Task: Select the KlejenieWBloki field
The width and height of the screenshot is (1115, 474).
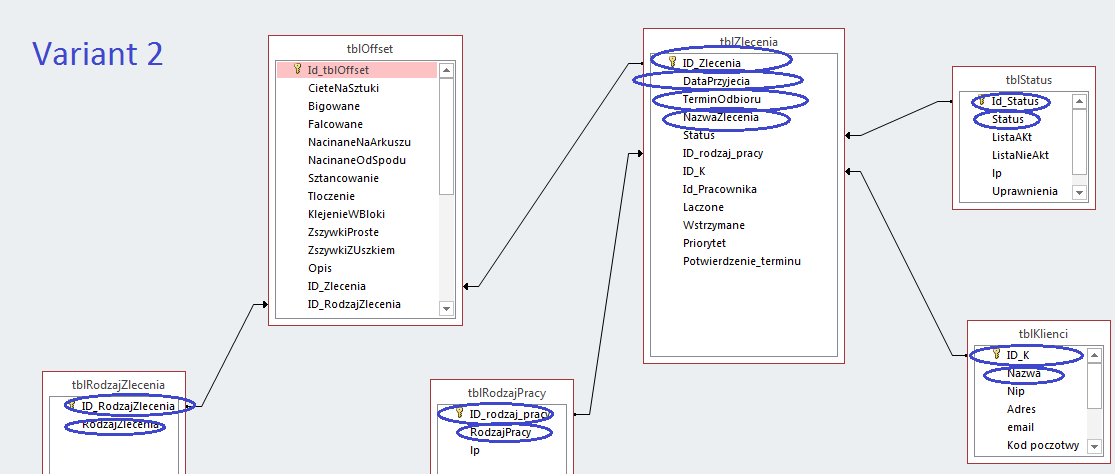Action: point(346,214)
